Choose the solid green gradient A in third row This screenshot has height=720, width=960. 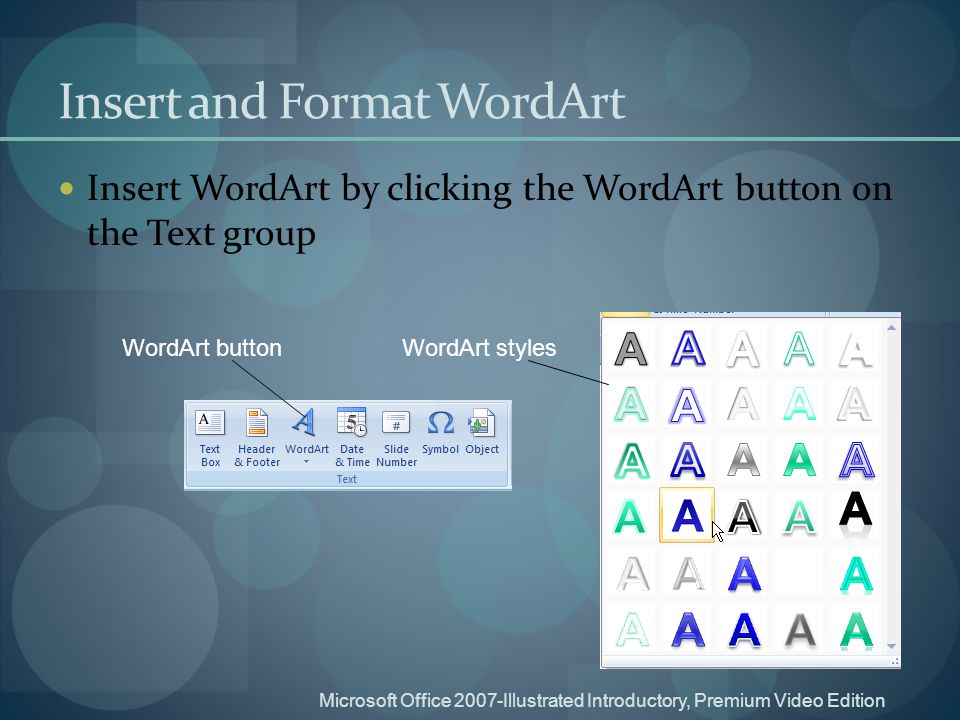click(799, 460)
